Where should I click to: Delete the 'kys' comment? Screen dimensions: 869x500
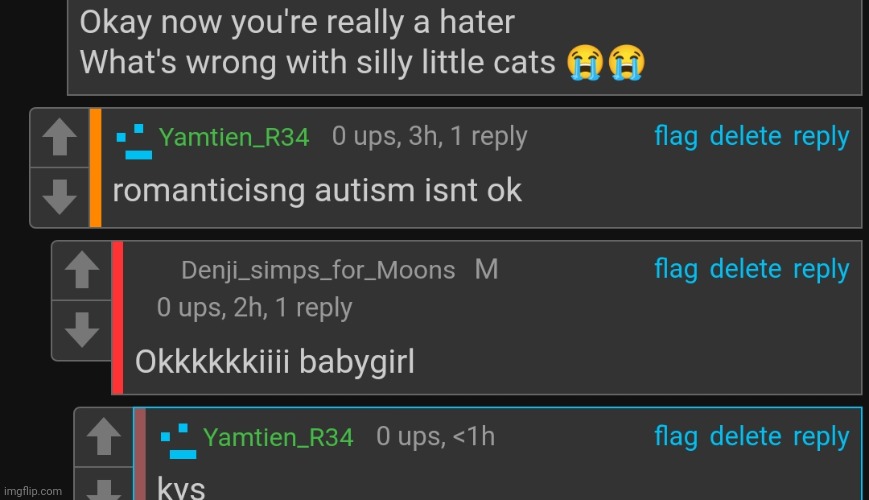click(x=745, y=437)
